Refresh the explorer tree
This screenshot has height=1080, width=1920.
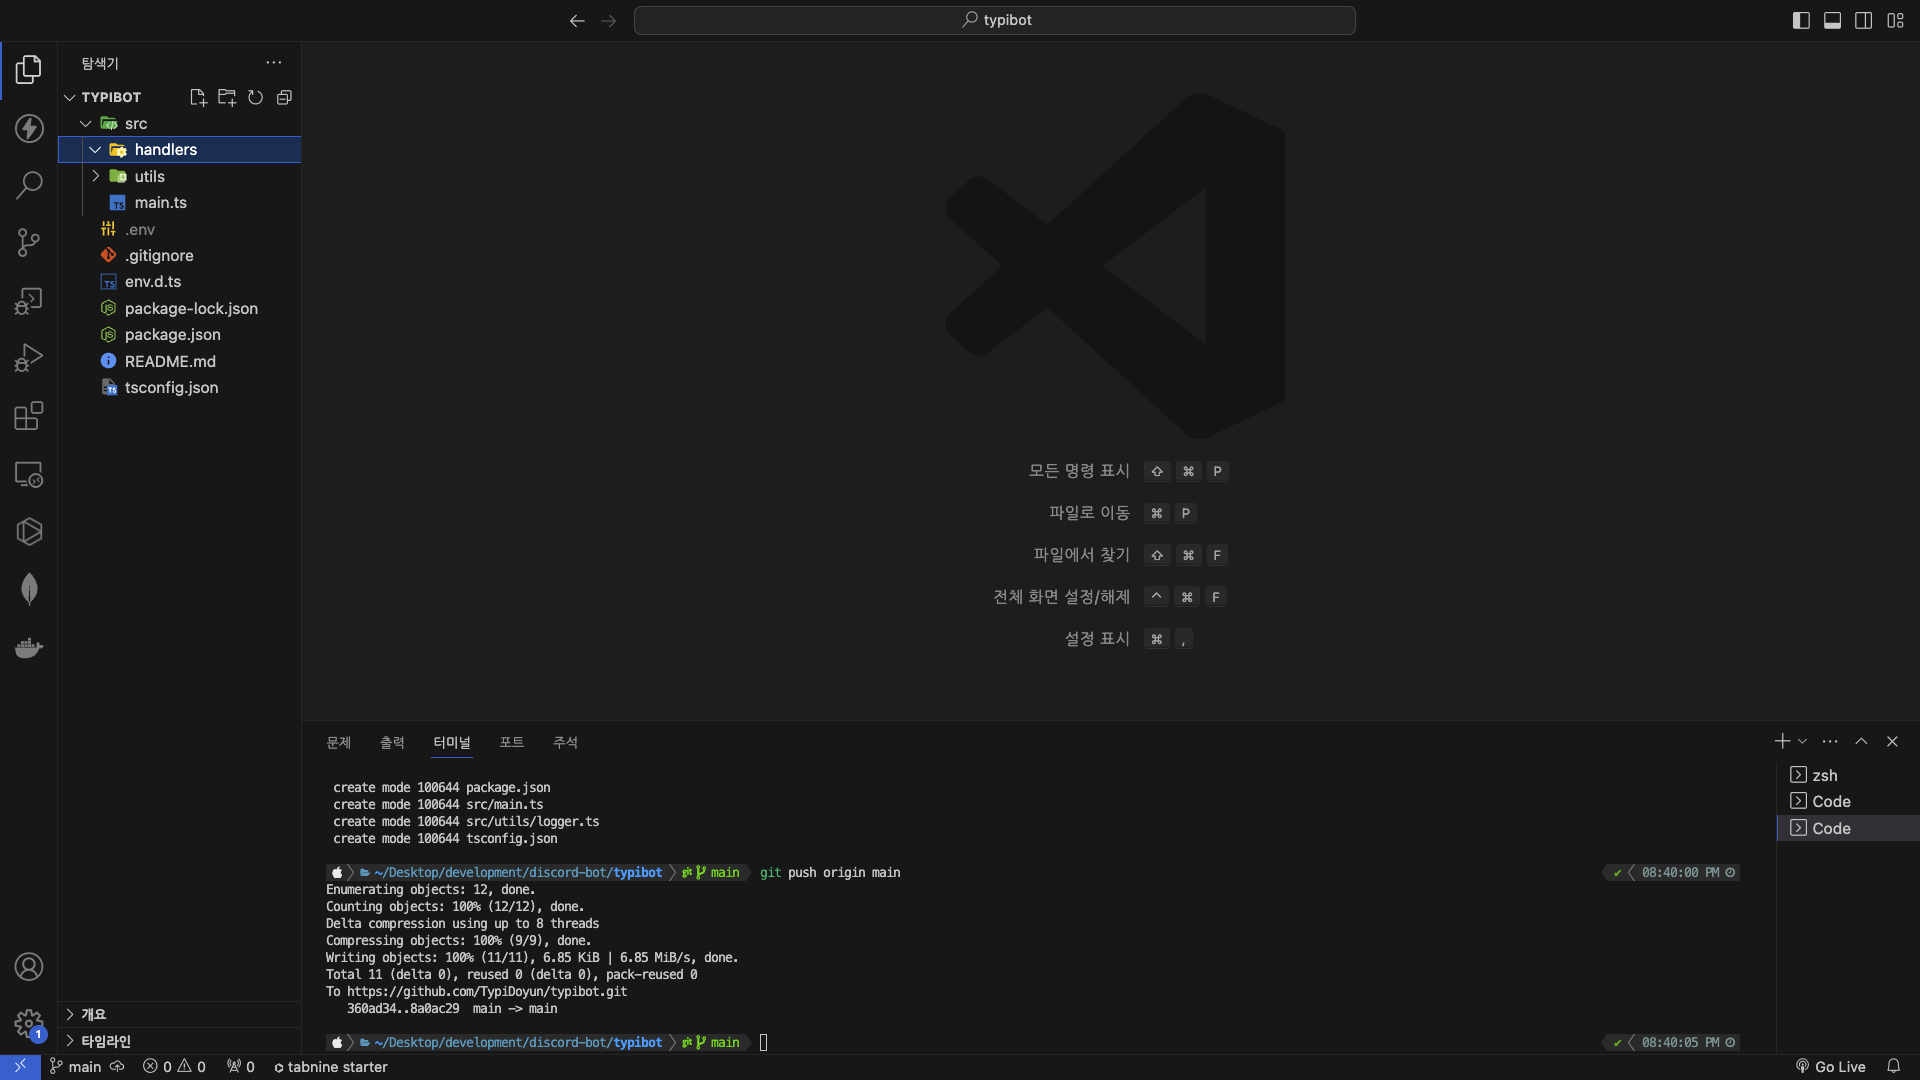pyautogui.click(x=256, y=97)
